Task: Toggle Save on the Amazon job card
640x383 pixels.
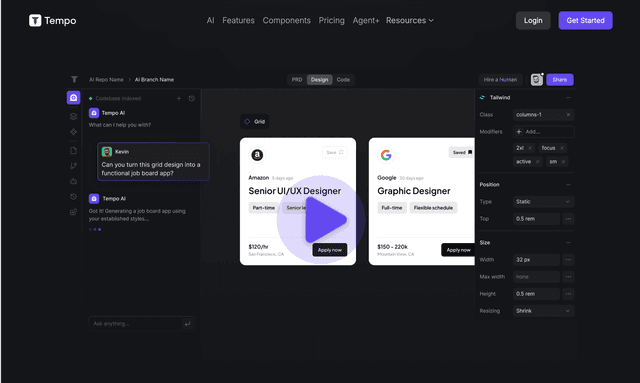Action: point(335,152)
